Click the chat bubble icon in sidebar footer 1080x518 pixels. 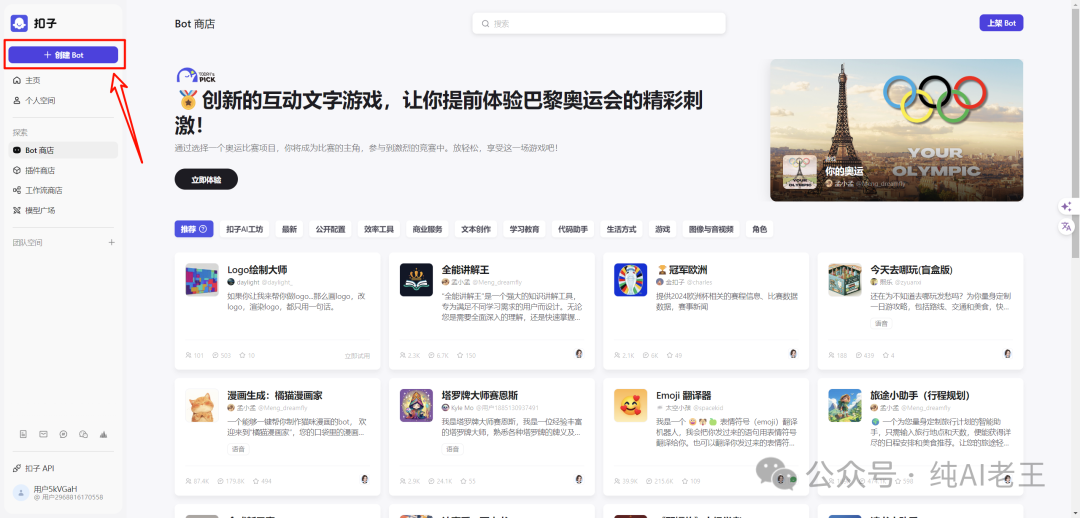[63, 434]
